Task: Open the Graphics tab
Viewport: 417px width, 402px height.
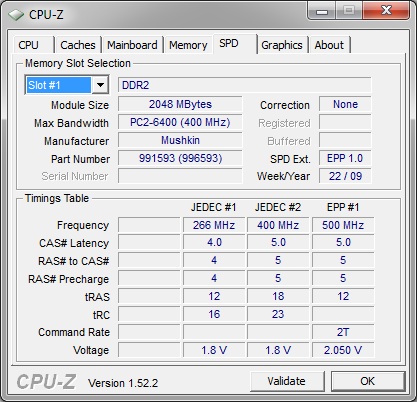Action: pos(282,45)
